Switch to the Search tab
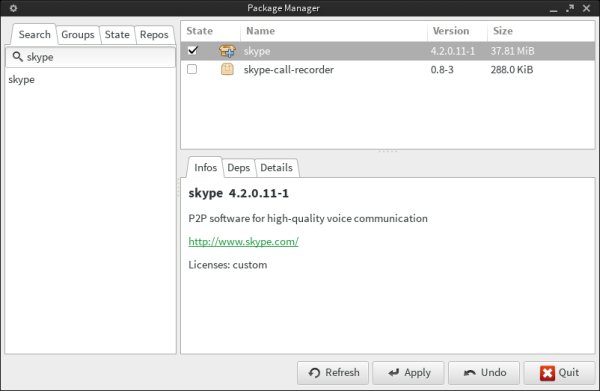Screen dimensions: 600x391 click(34, 34)
